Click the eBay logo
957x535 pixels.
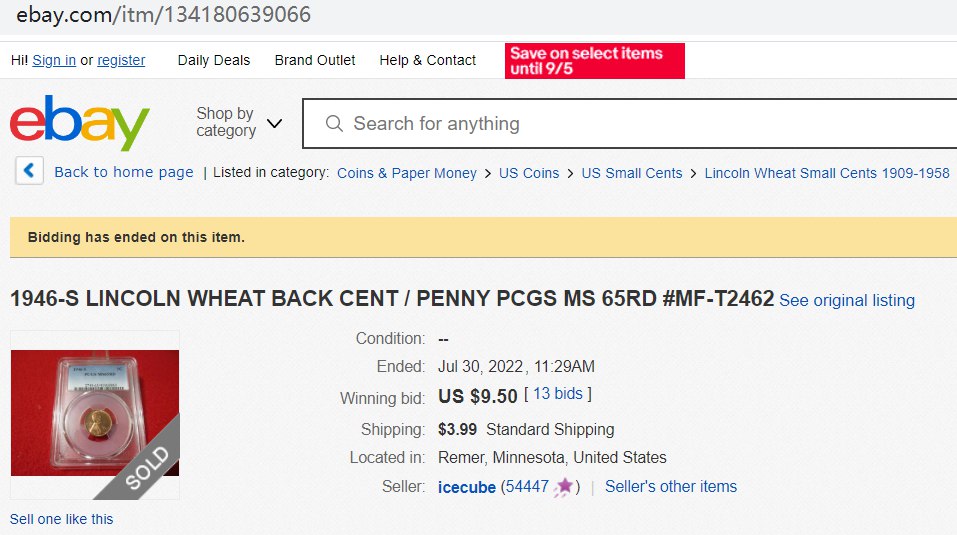click(x=80, y=123)
